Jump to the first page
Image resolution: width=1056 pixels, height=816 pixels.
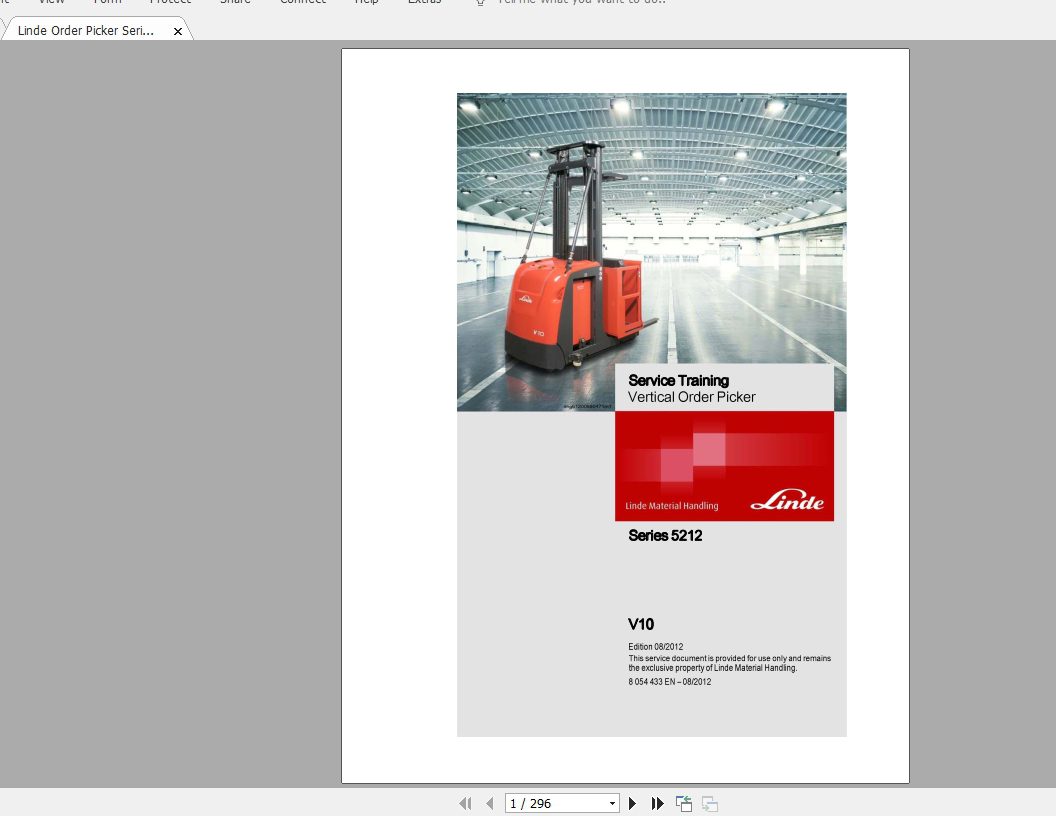[465, 803]
